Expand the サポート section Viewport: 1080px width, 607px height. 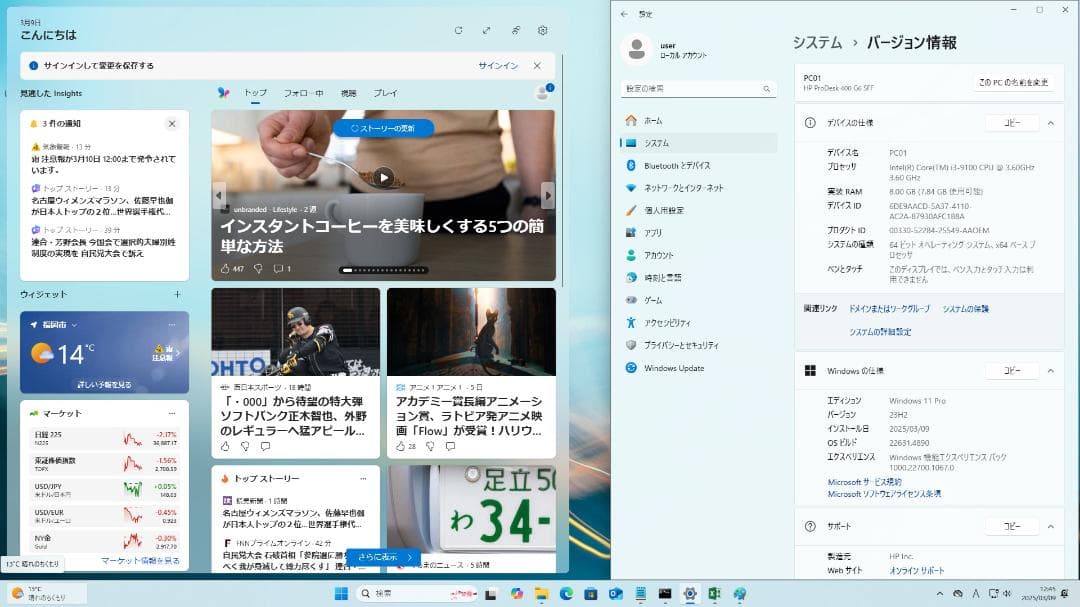pos(1049,526)
